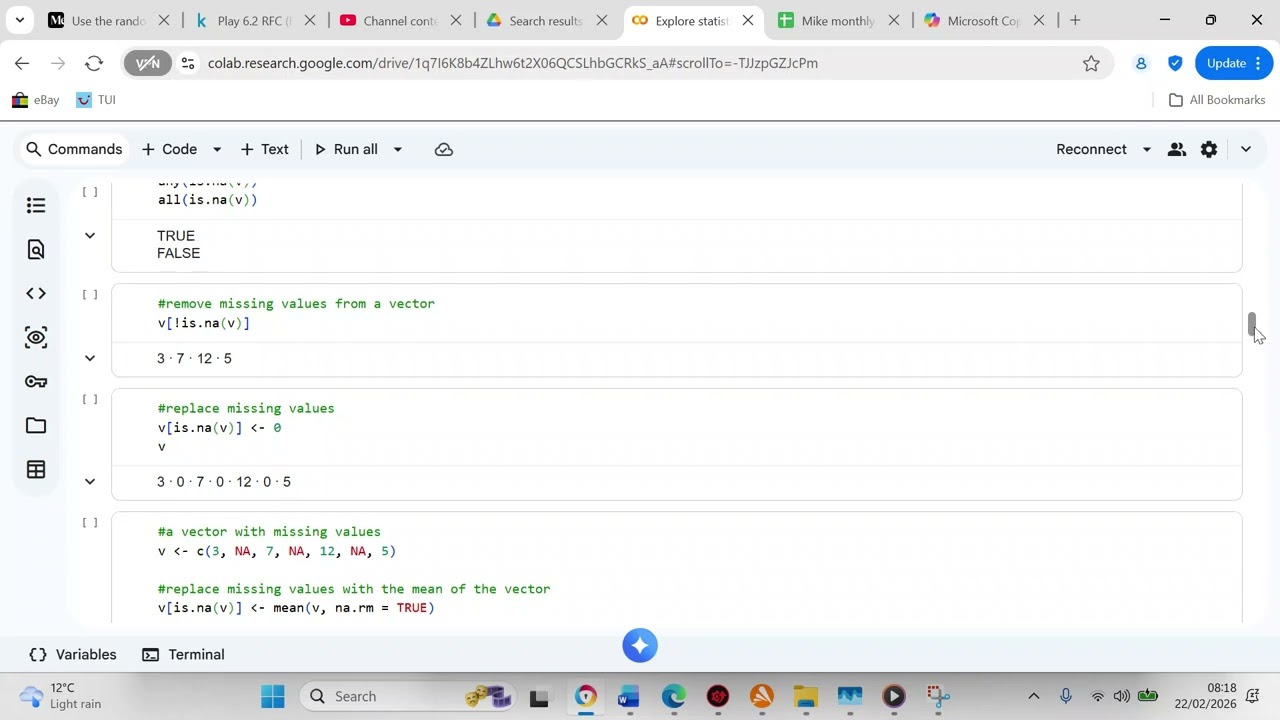
Task: Click the mean(v, na.rm = TRUE) code line
Action: pyautogui.click(x=296, y=608)
